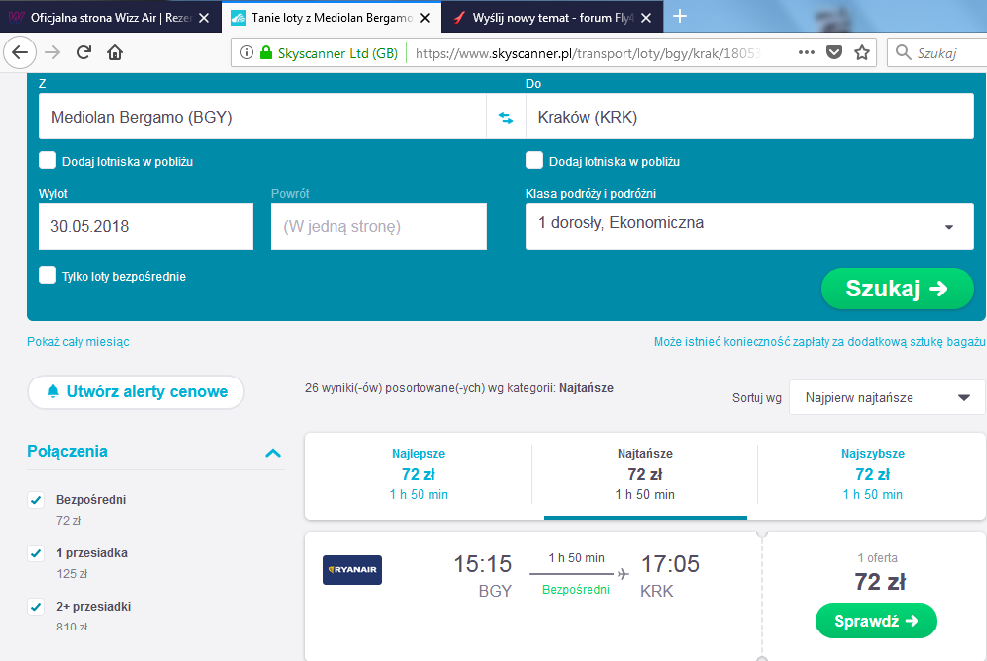The image size is (987, 661).
Task: Click Sprawdź for the 72 zł Ryanair flight
Action: coord(876,621)
